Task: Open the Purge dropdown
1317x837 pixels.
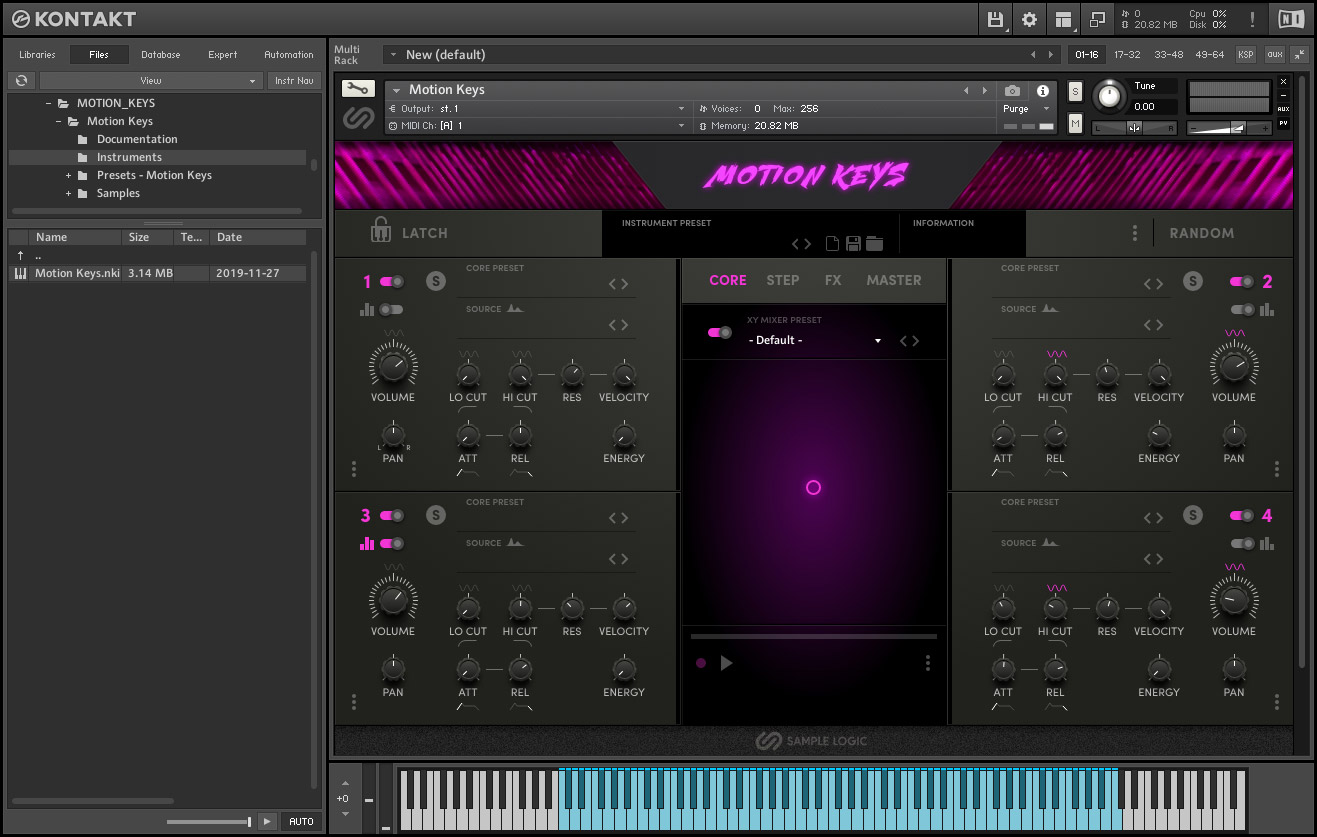Action: click(1027, 109)
